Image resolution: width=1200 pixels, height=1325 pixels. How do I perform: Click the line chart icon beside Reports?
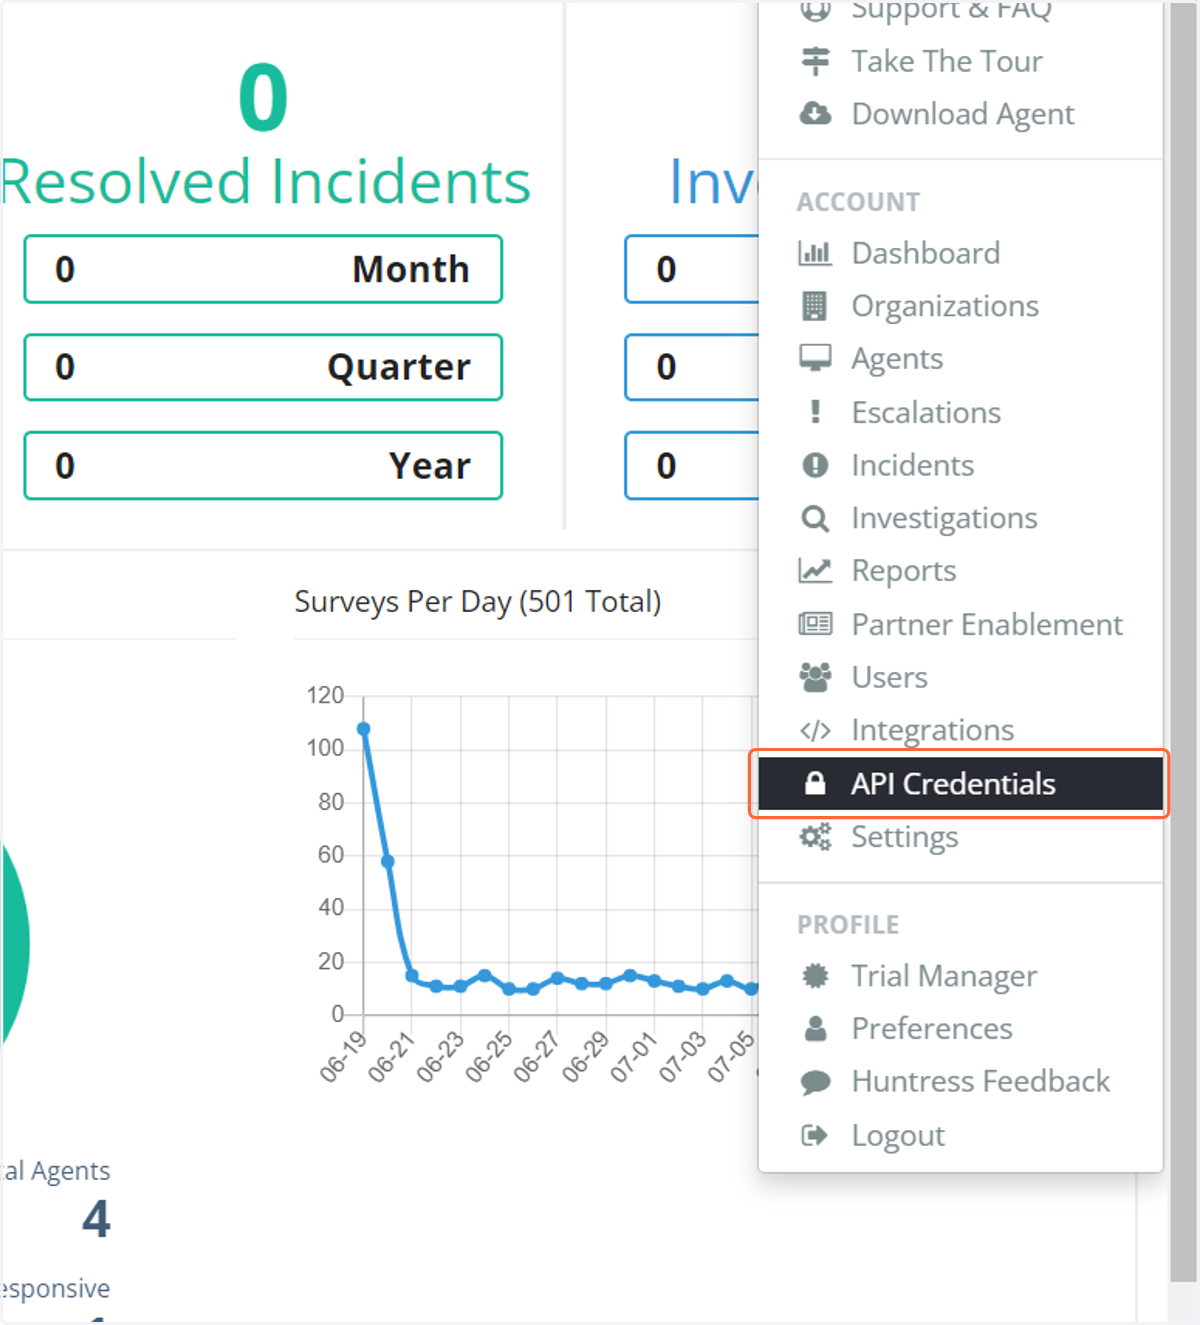pyautogui.click(x=815, y=571)
